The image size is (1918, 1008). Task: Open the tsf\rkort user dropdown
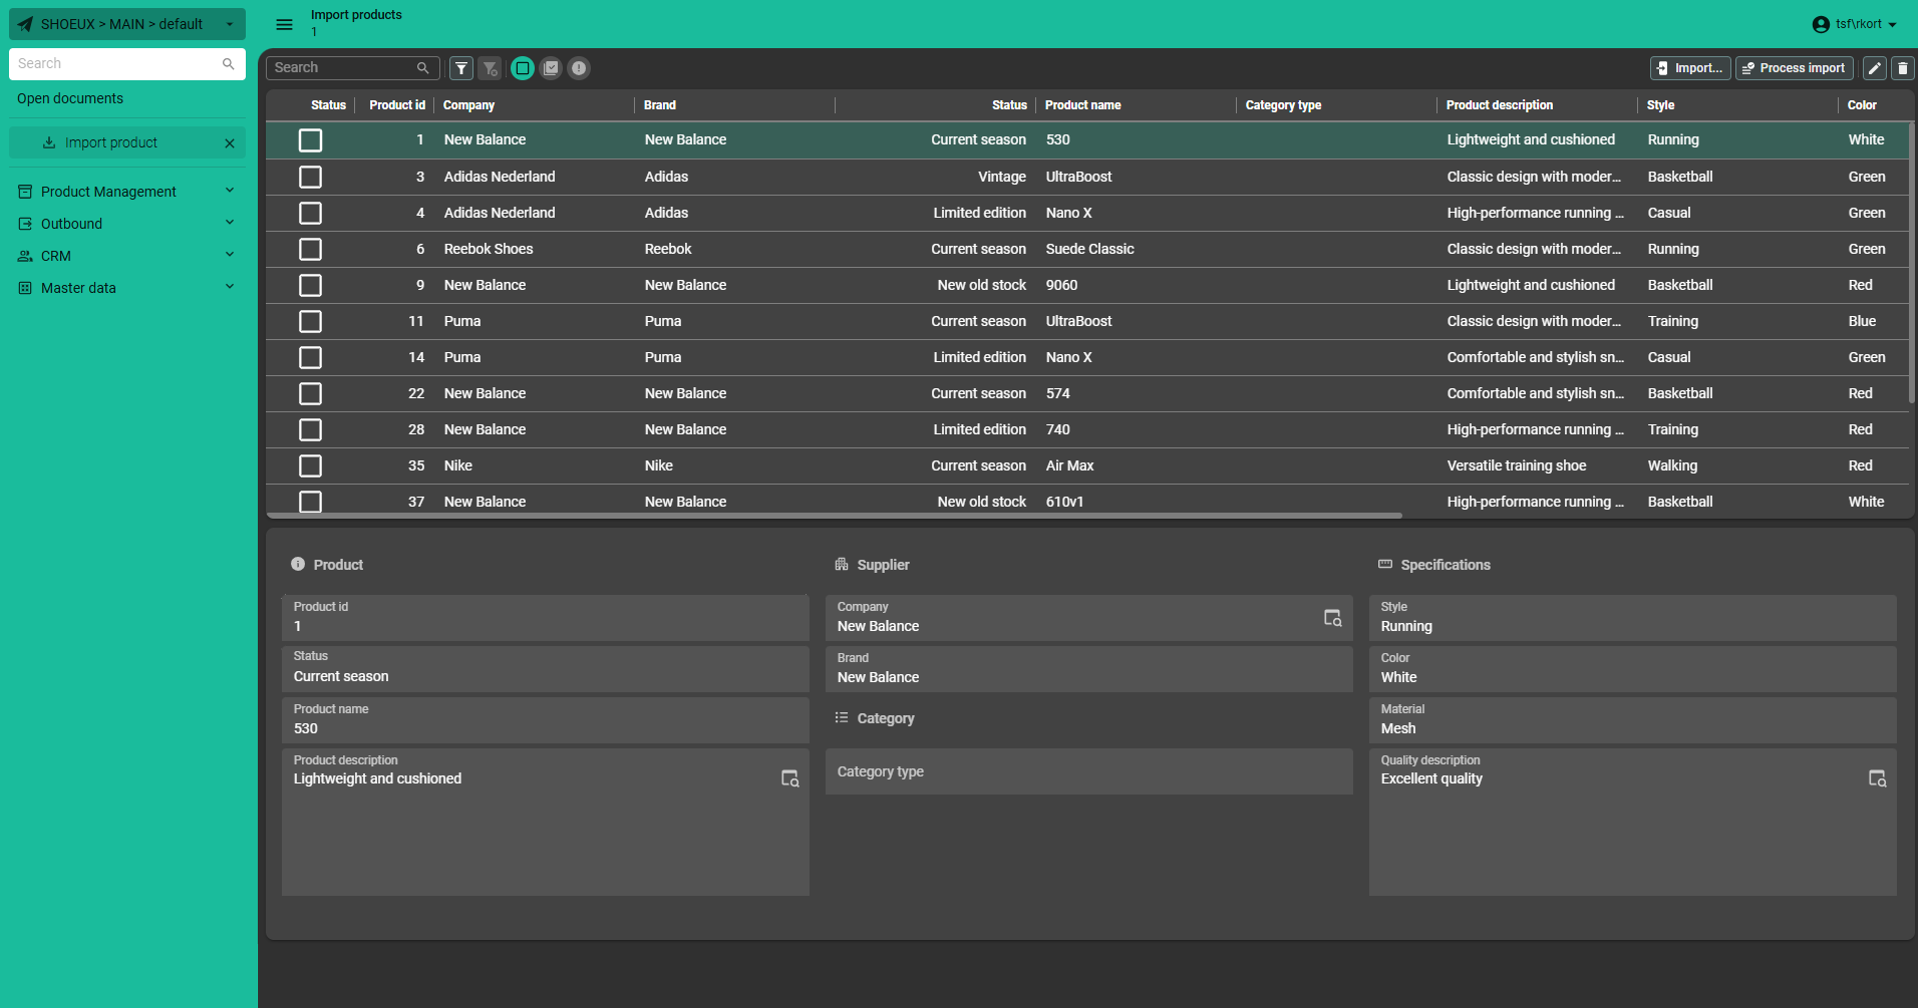(1856, 24)
